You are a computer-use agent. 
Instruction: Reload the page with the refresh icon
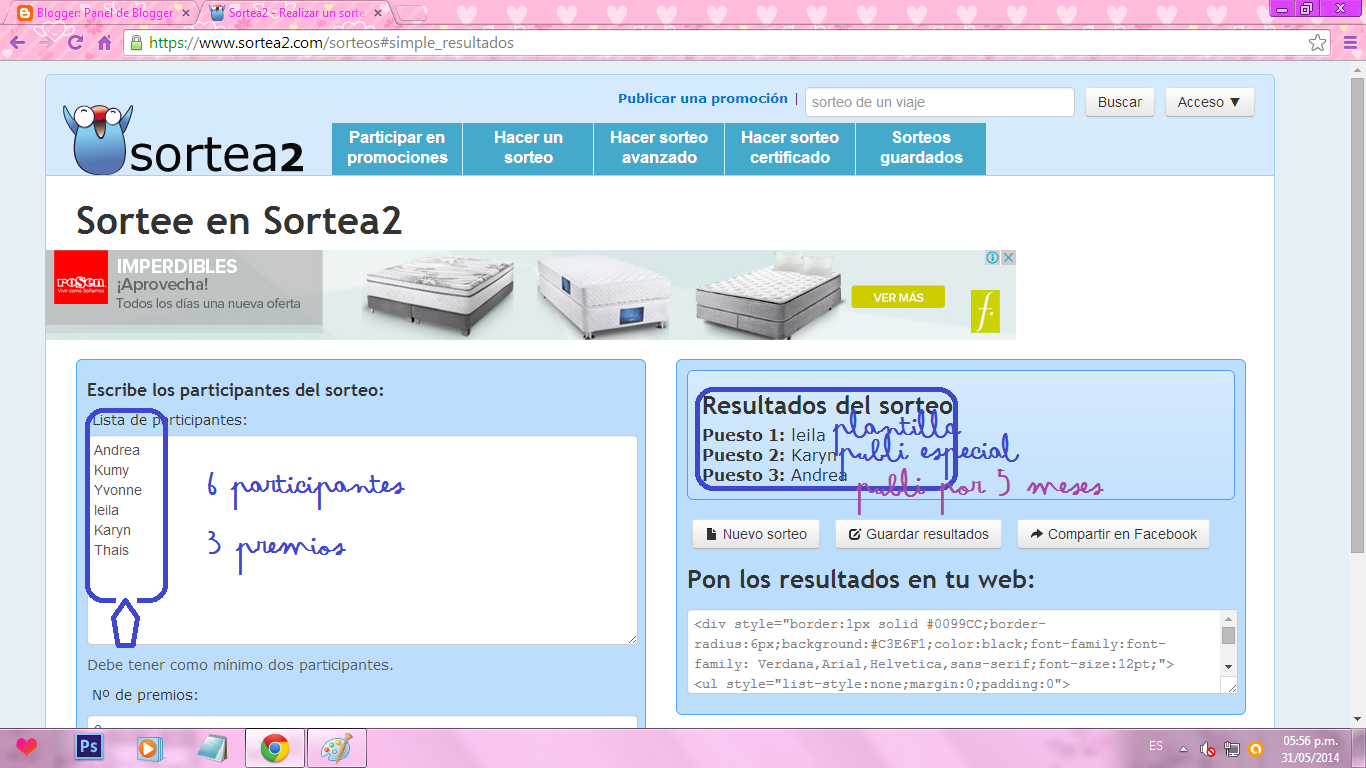pos(75,43)
